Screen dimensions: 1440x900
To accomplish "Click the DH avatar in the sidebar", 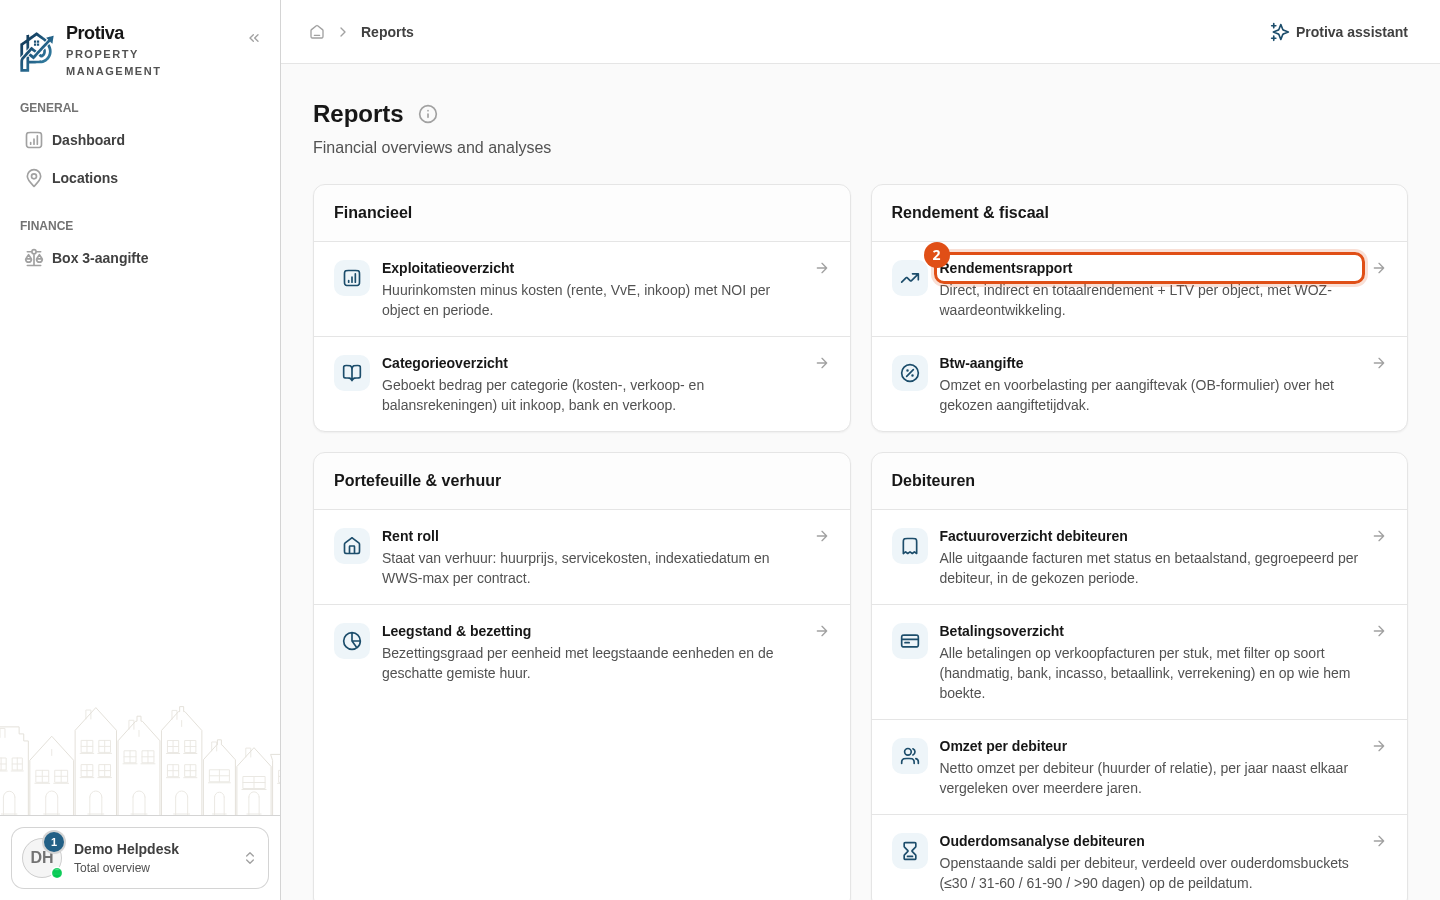I will tap(42, 858).
